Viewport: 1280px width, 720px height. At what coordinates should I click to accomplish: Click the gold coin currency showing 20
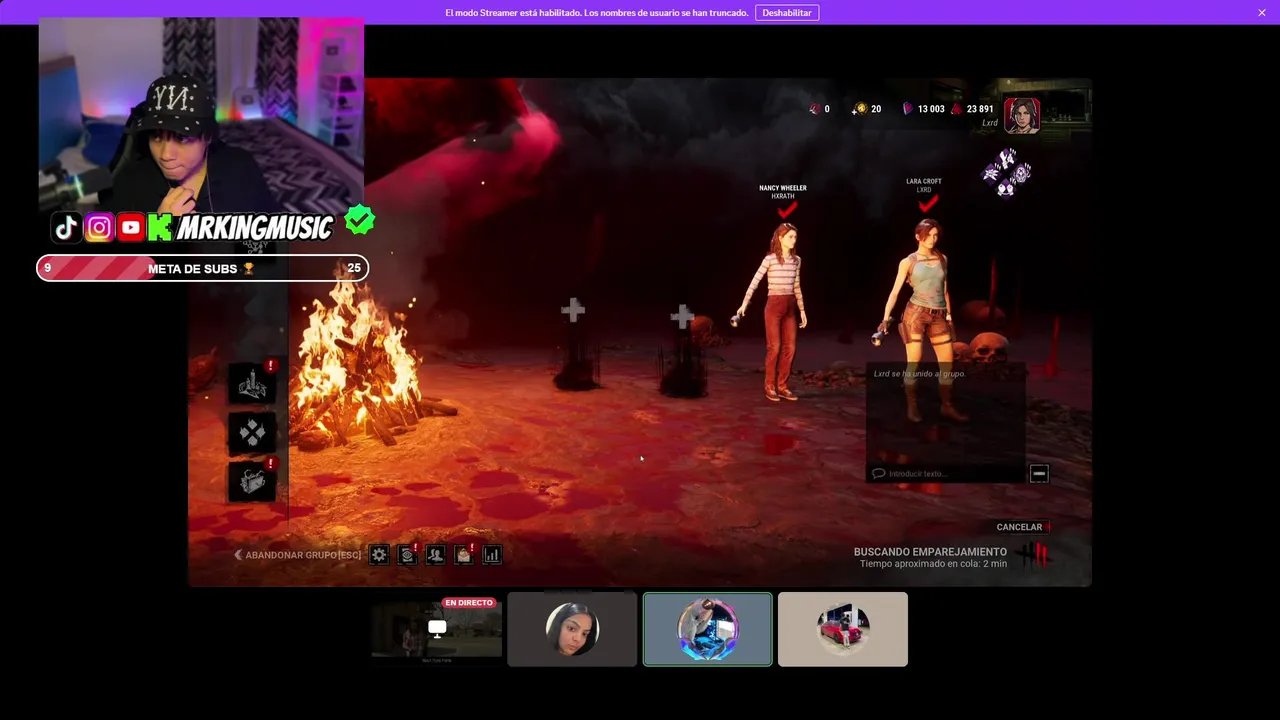pyautogui.click(x=859, y=109)
